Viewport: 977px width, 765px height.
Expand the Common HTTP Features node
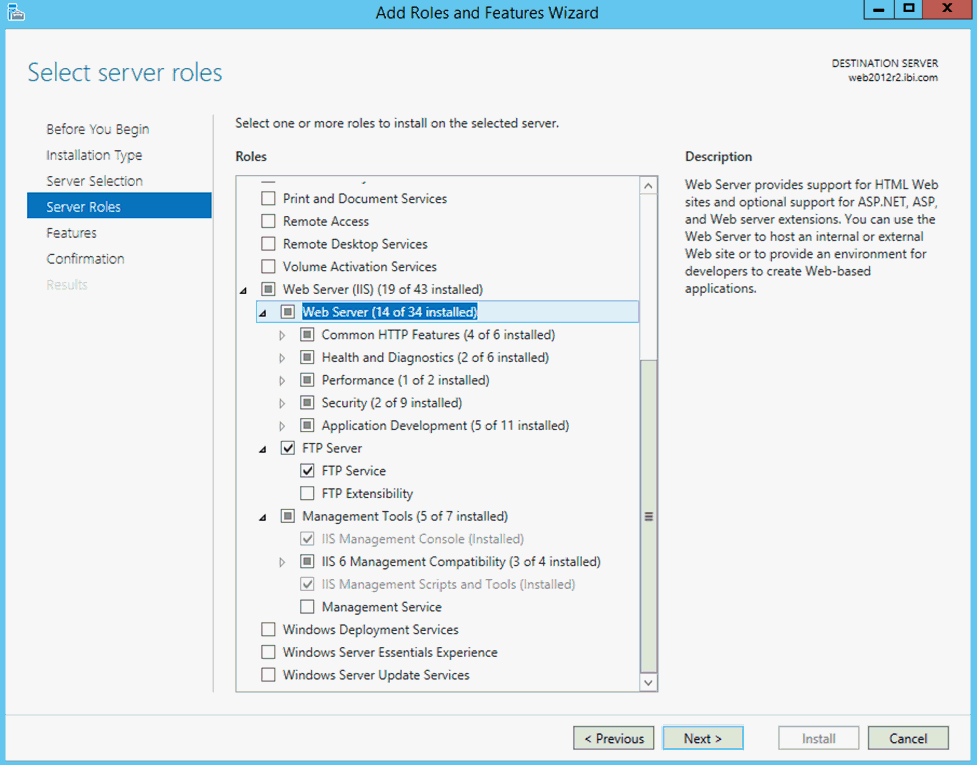(282, 335)
